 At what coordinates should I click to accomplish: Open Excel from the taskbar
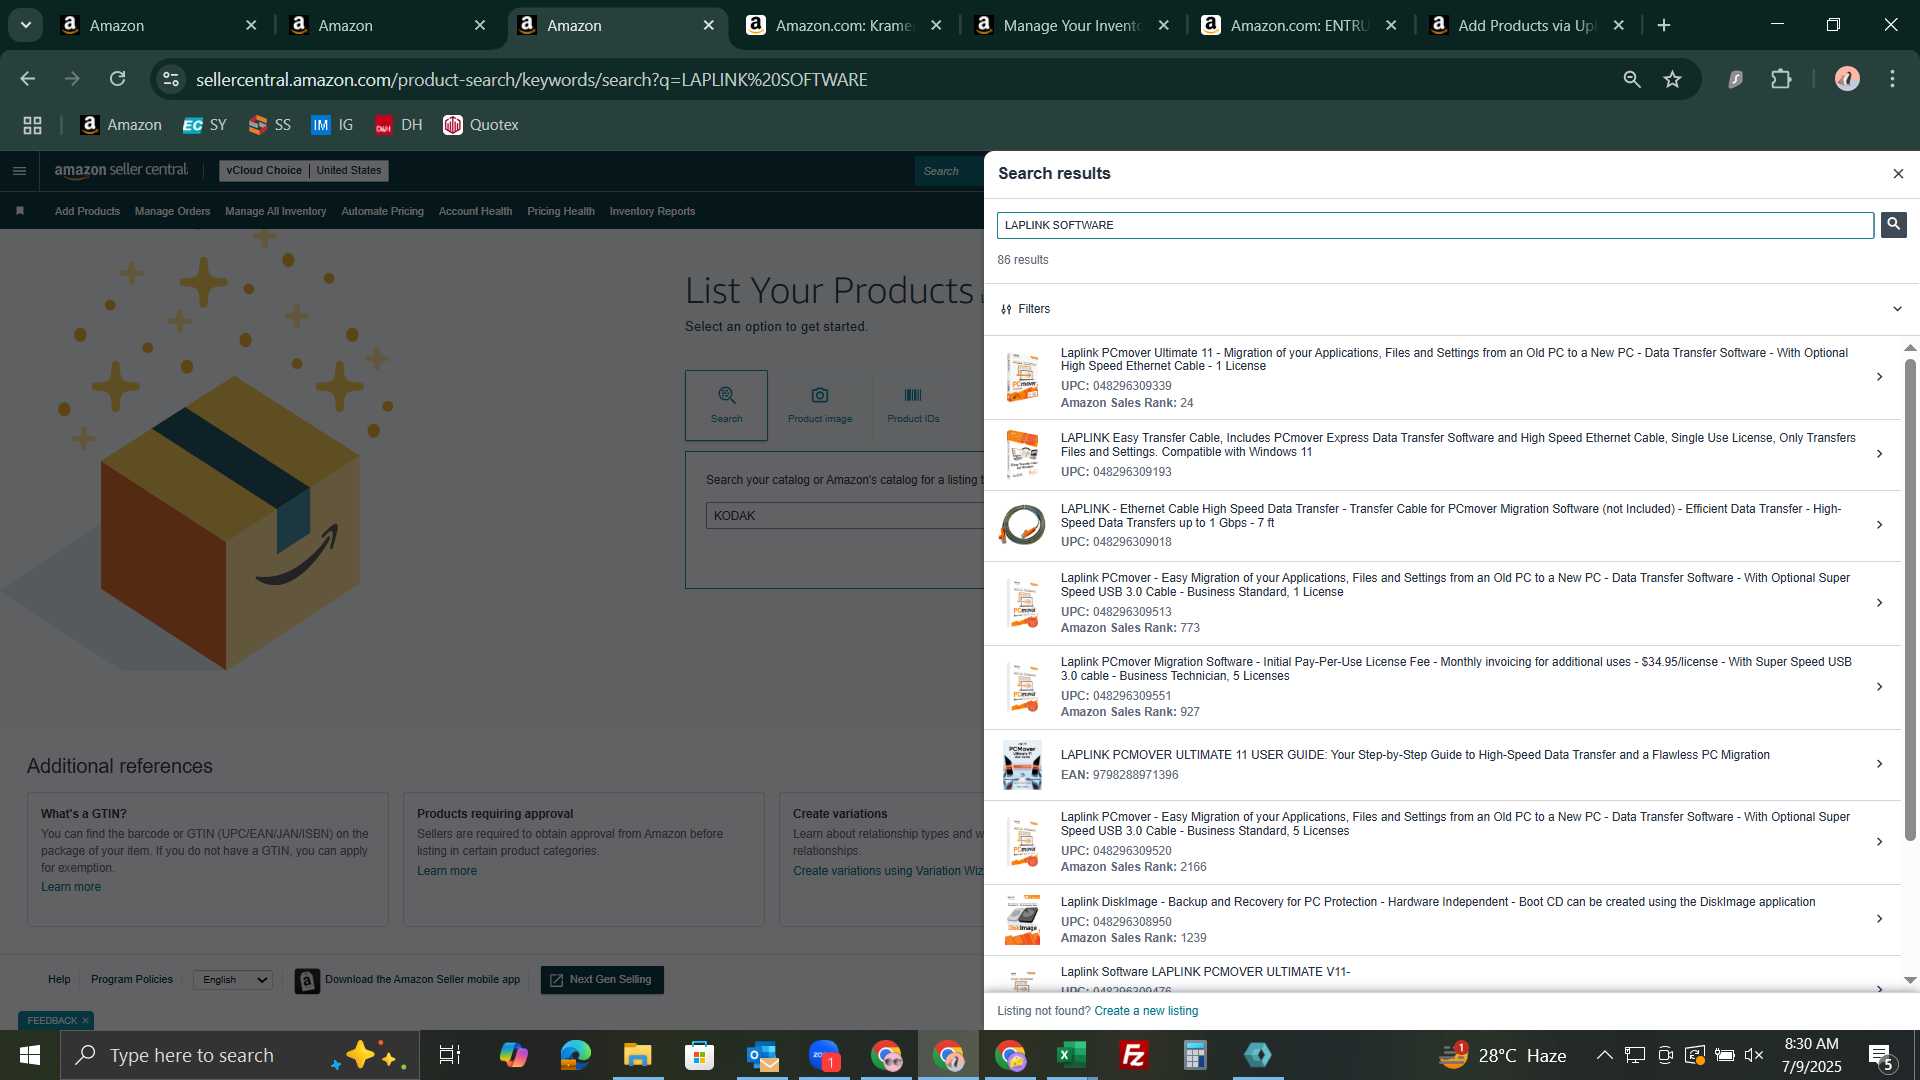1071,1055
